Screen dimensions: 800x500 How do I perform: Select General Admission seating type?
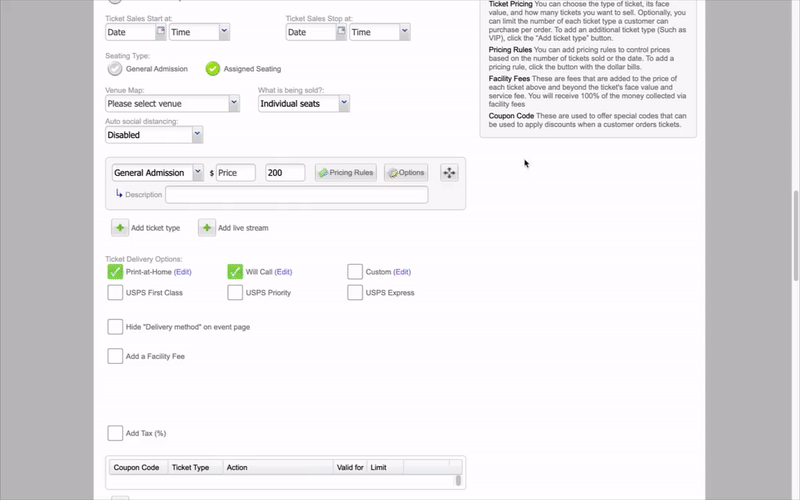pos(115,68)
